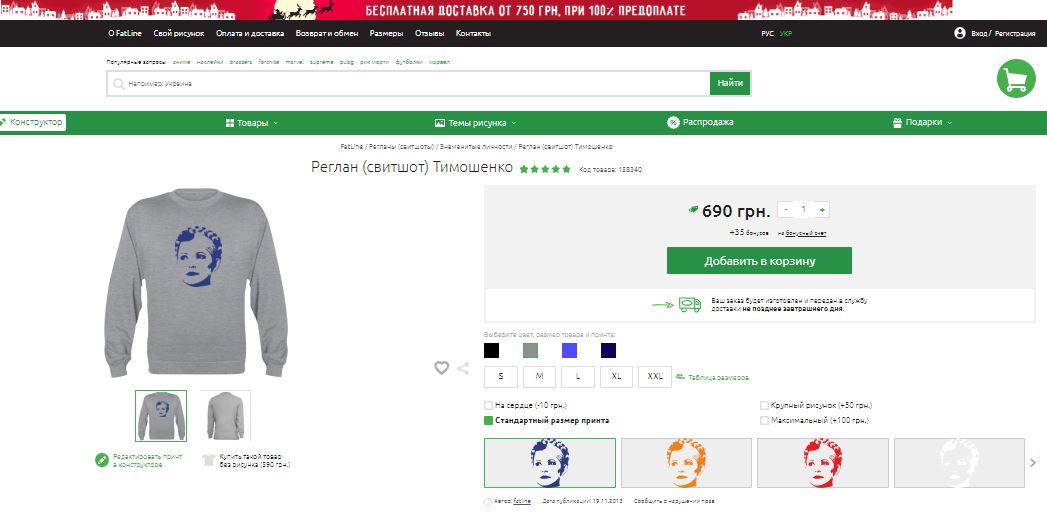Click the Распродажа percent sale icon
This screenshot has height=514, width=1047.
point(674,122)
